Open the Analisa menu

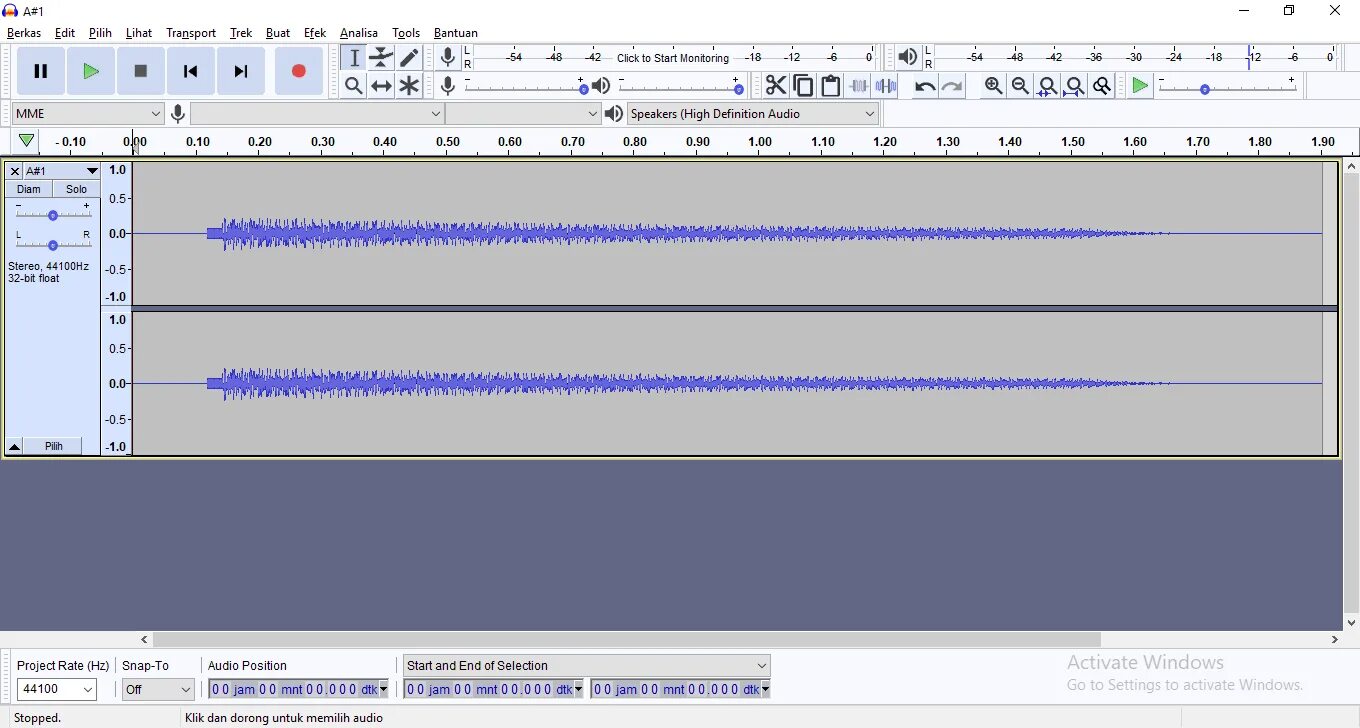coord(359,33)
